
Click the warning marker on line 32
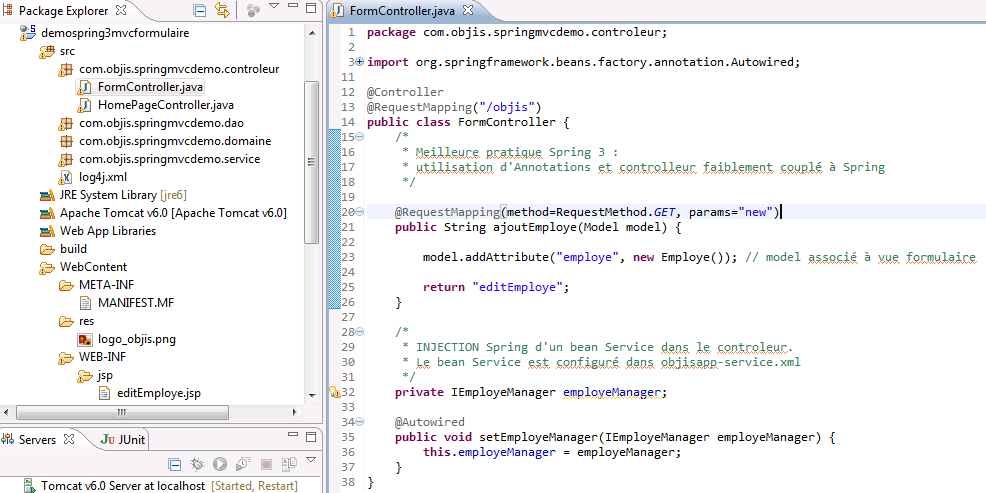[335, 392]
